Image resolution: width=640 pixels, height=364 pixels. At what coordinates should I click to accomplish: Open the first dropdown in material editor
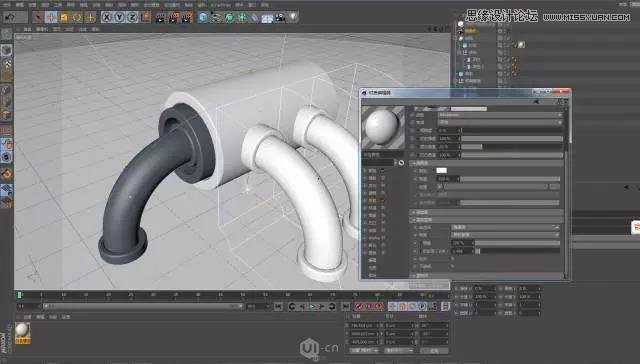pos(500,115)
